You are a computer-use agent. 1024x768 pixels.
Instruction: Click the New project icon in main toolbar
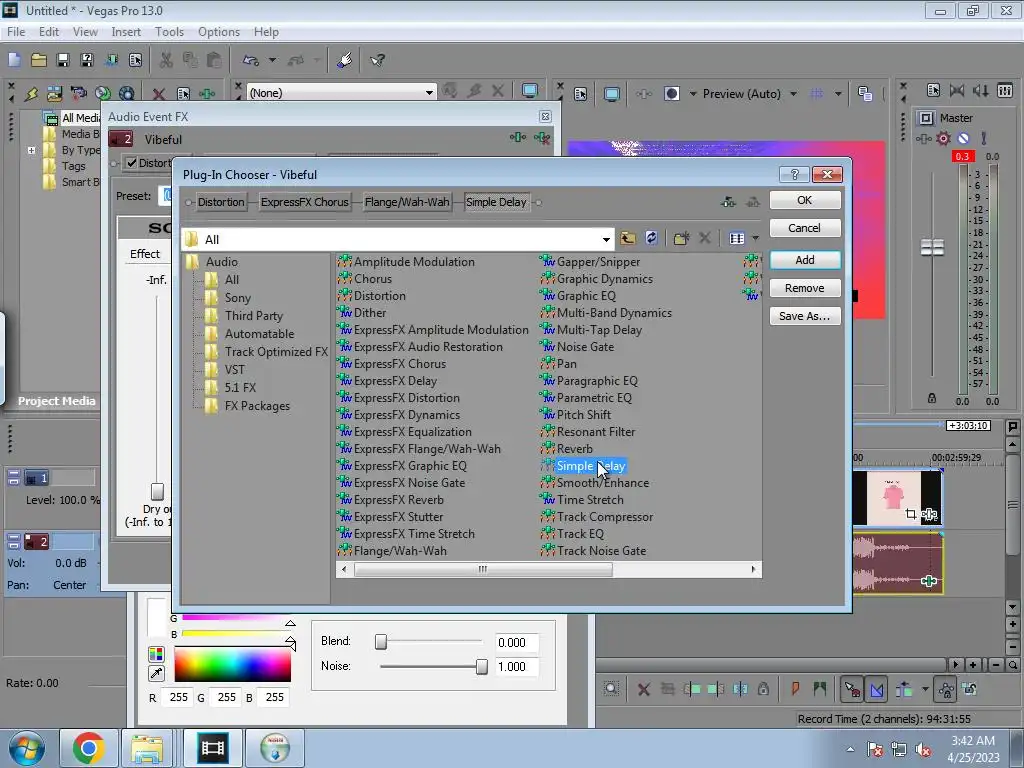point(14,60)
